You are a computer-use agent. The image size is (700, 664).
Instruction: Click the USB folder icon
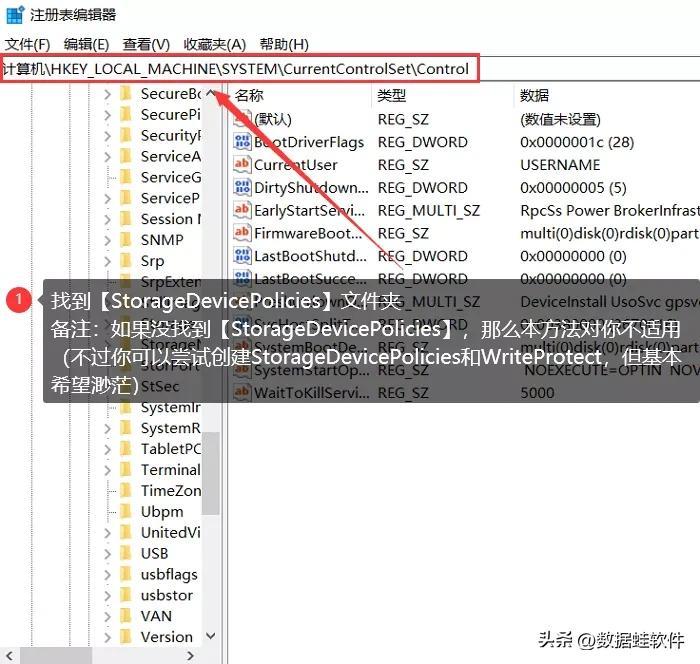126,553
